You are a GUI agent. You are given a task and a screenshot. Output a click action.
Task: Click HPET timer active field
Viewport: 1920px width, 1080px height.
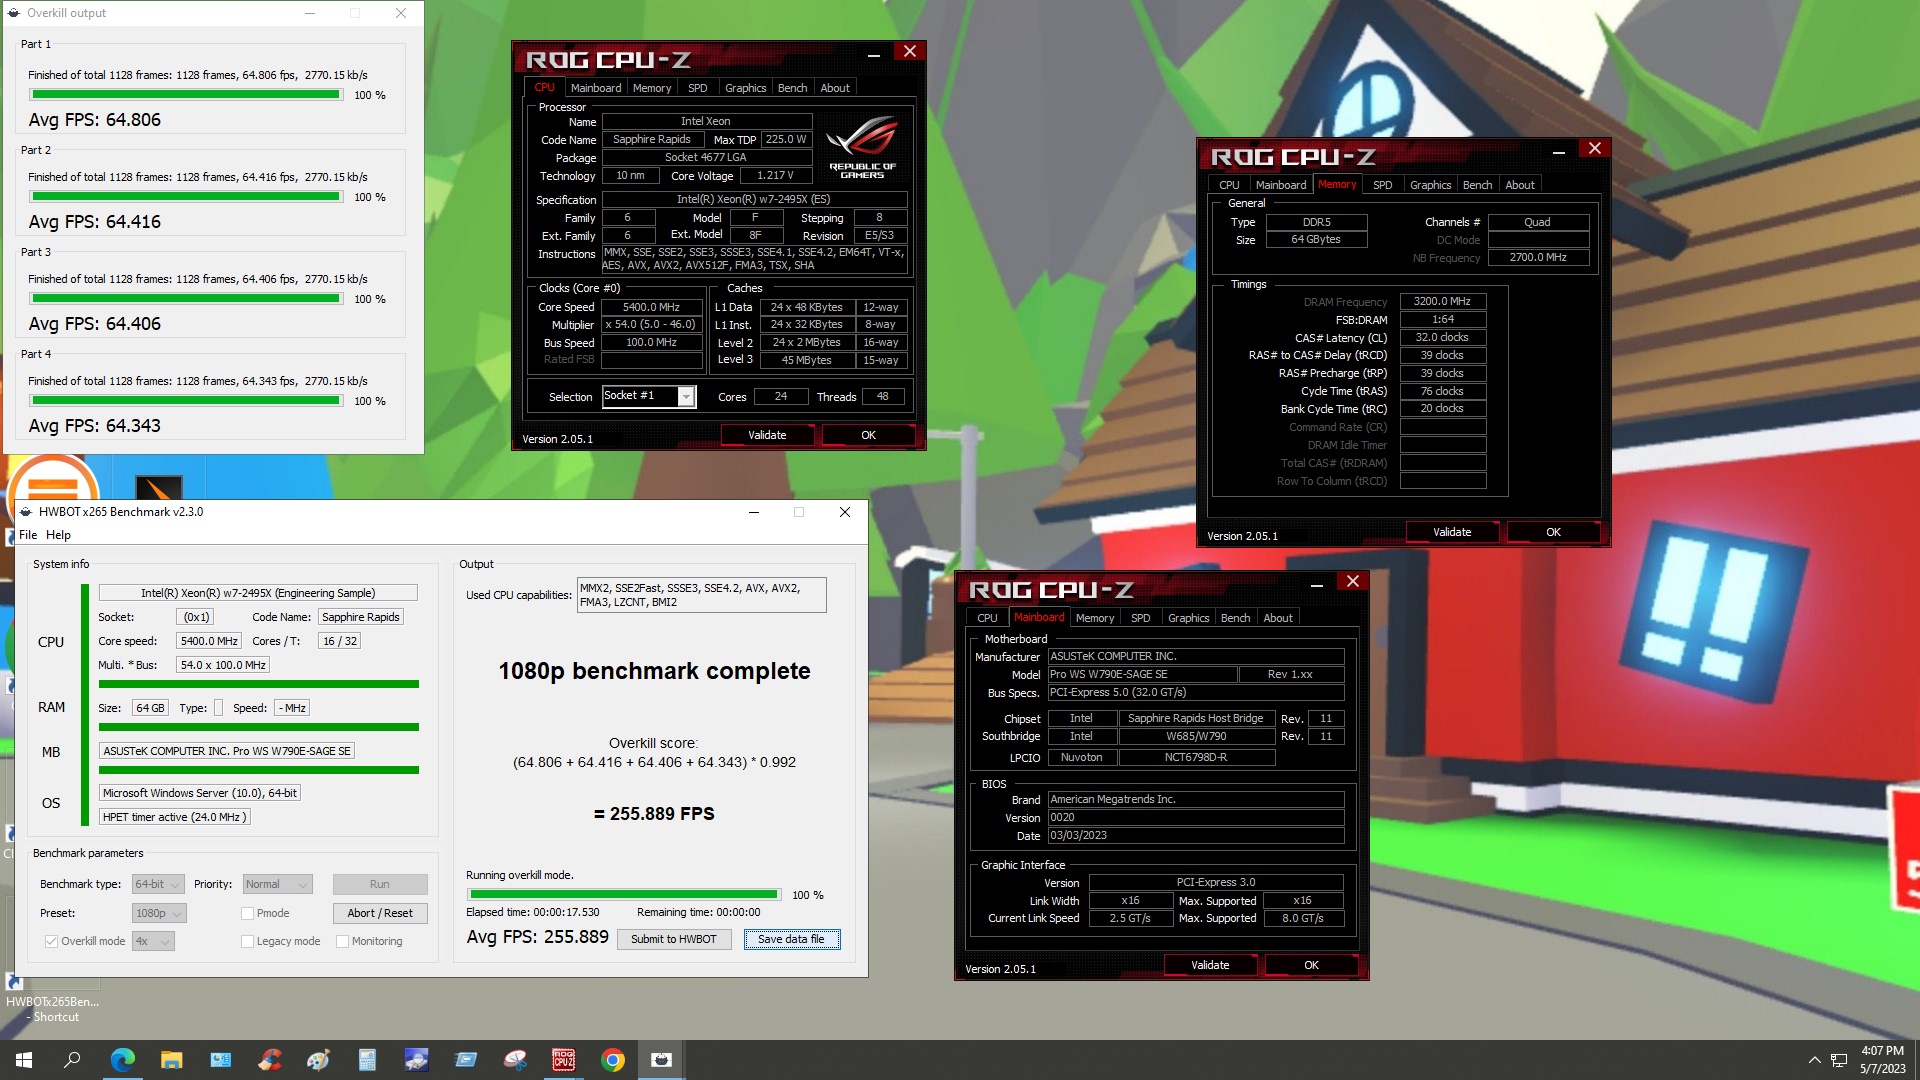(174, 817)
